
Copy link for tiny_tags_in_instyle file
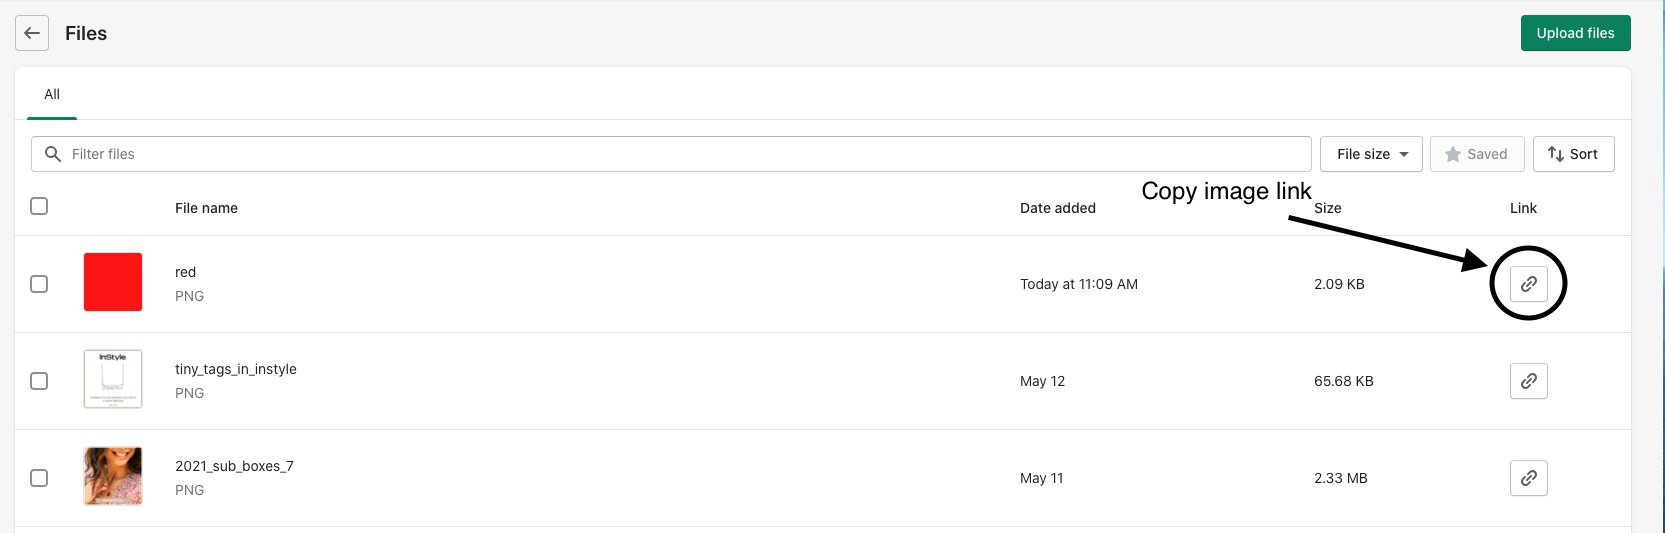[1528, 381]
